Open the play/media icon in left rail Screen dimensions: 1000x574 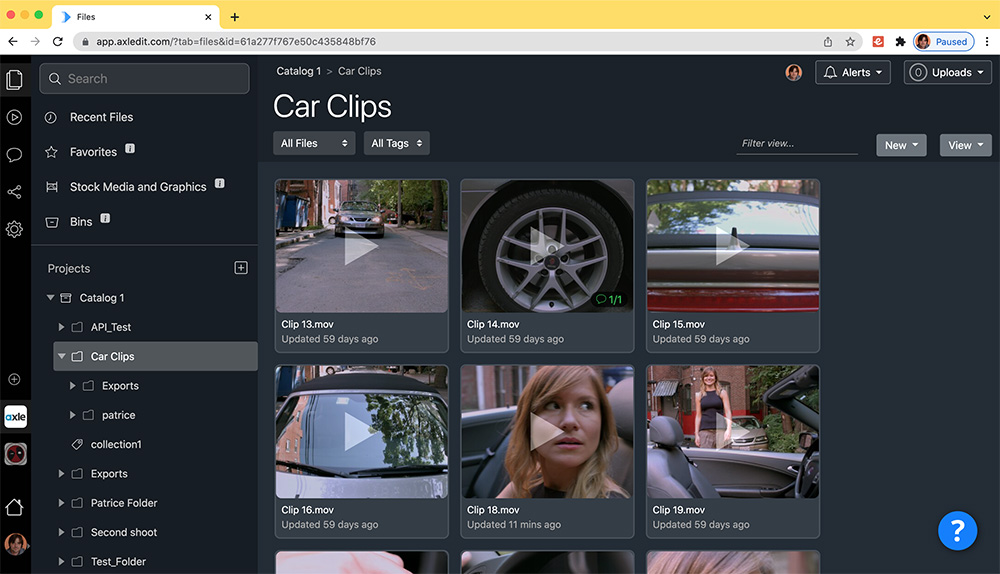(x=14, y=117)
